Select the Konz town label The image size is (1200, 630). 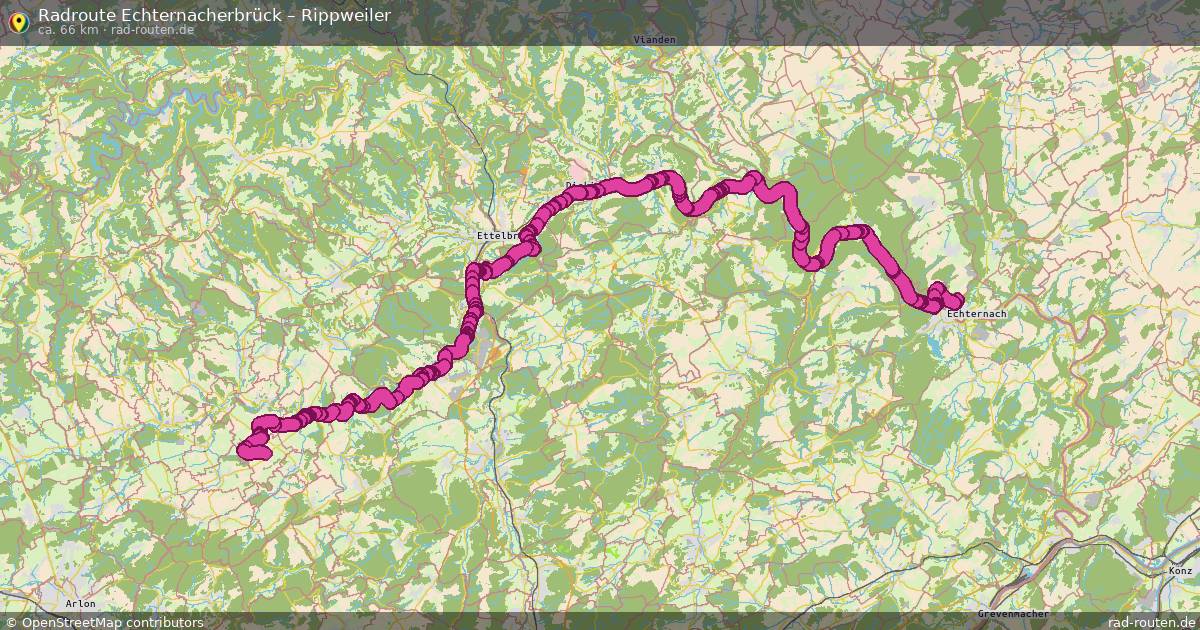tap(1180, 570)
